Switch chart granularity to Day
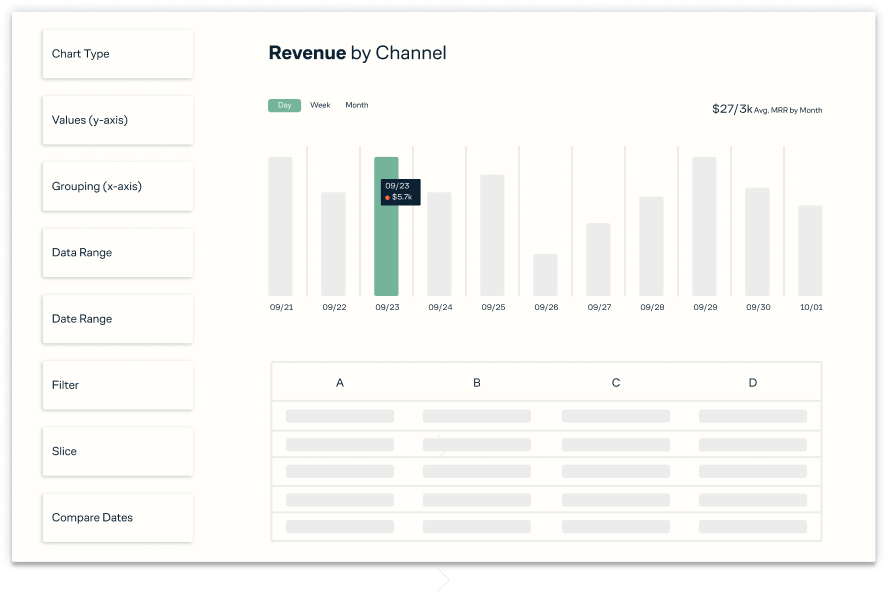Viewport: 888px width, 605px height. (x=284, y=105)
